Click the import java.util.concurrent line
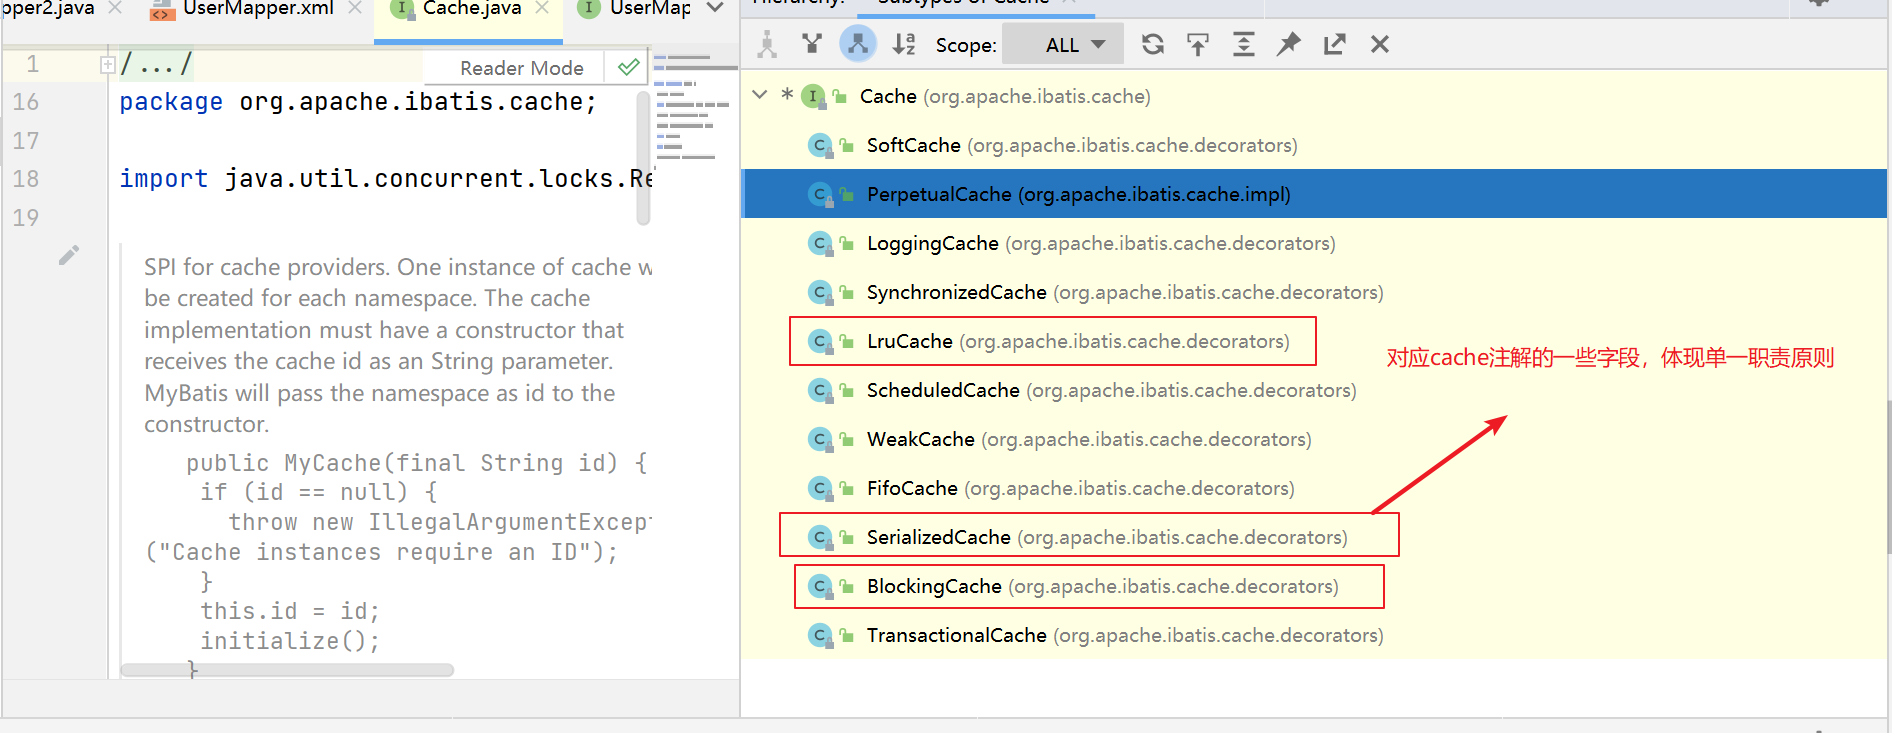The image size is (1892, 733). click(x=386, y=179)
